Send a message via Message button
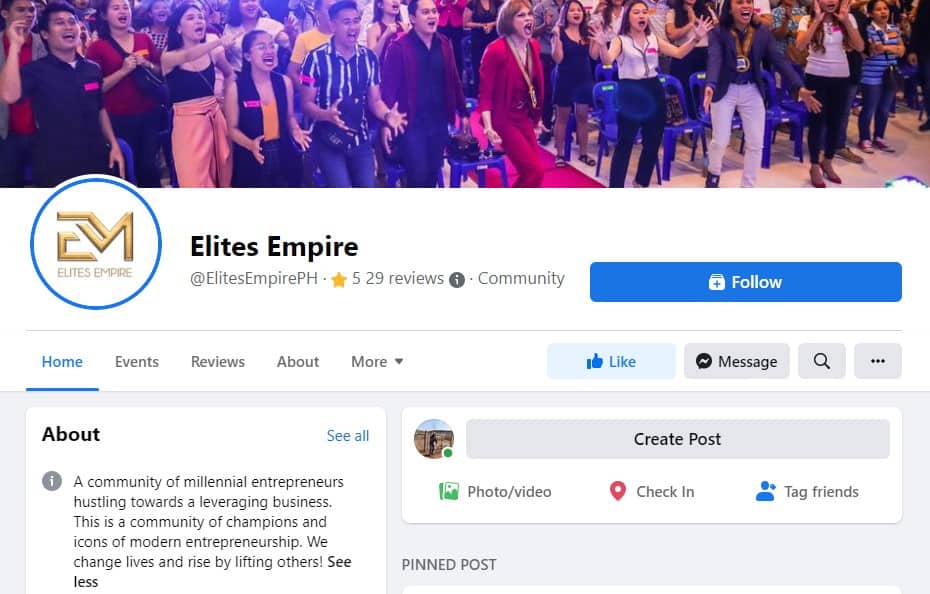Image resolution: width=930 pixels, height=594 pixels. pos(737,361)
